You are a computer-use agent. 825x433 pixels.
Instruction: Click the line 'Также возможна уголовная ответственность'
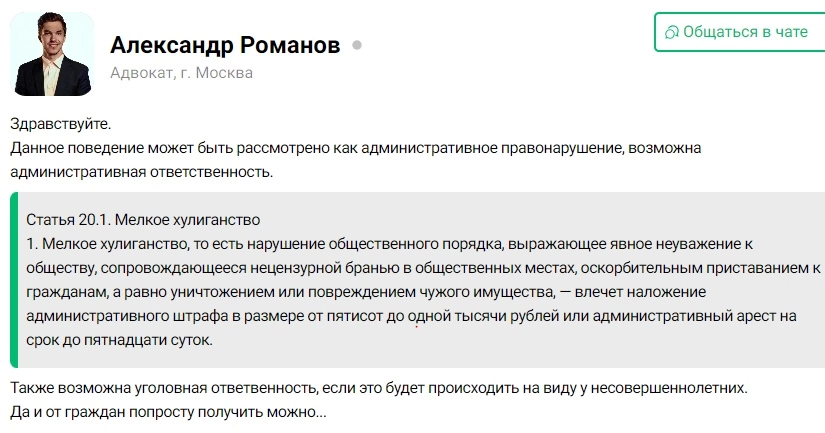[x=379, y=388]
